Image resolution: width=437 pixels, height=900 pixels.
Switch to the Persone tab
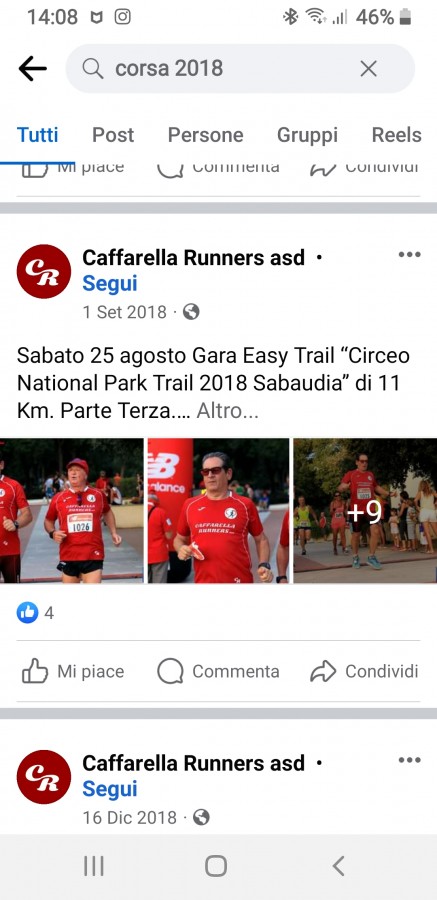pyautogui.click(x=206, y=135)
